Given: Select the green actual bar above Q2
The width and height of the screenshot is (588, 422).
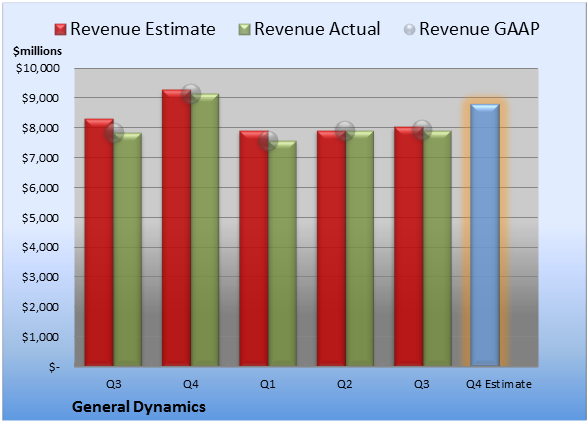Looking at the screenshot, I should 360,248.
